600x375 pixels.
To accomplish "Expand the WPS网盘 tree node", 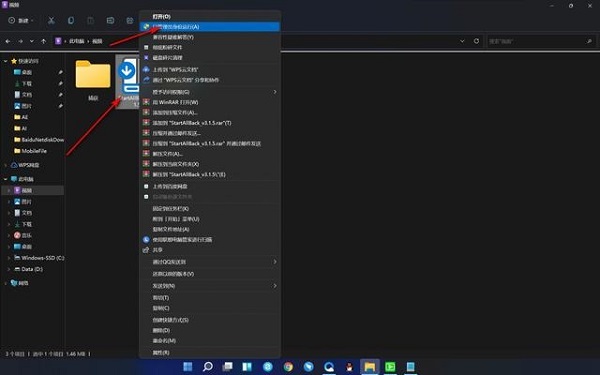I will click(x=5, y=165).
